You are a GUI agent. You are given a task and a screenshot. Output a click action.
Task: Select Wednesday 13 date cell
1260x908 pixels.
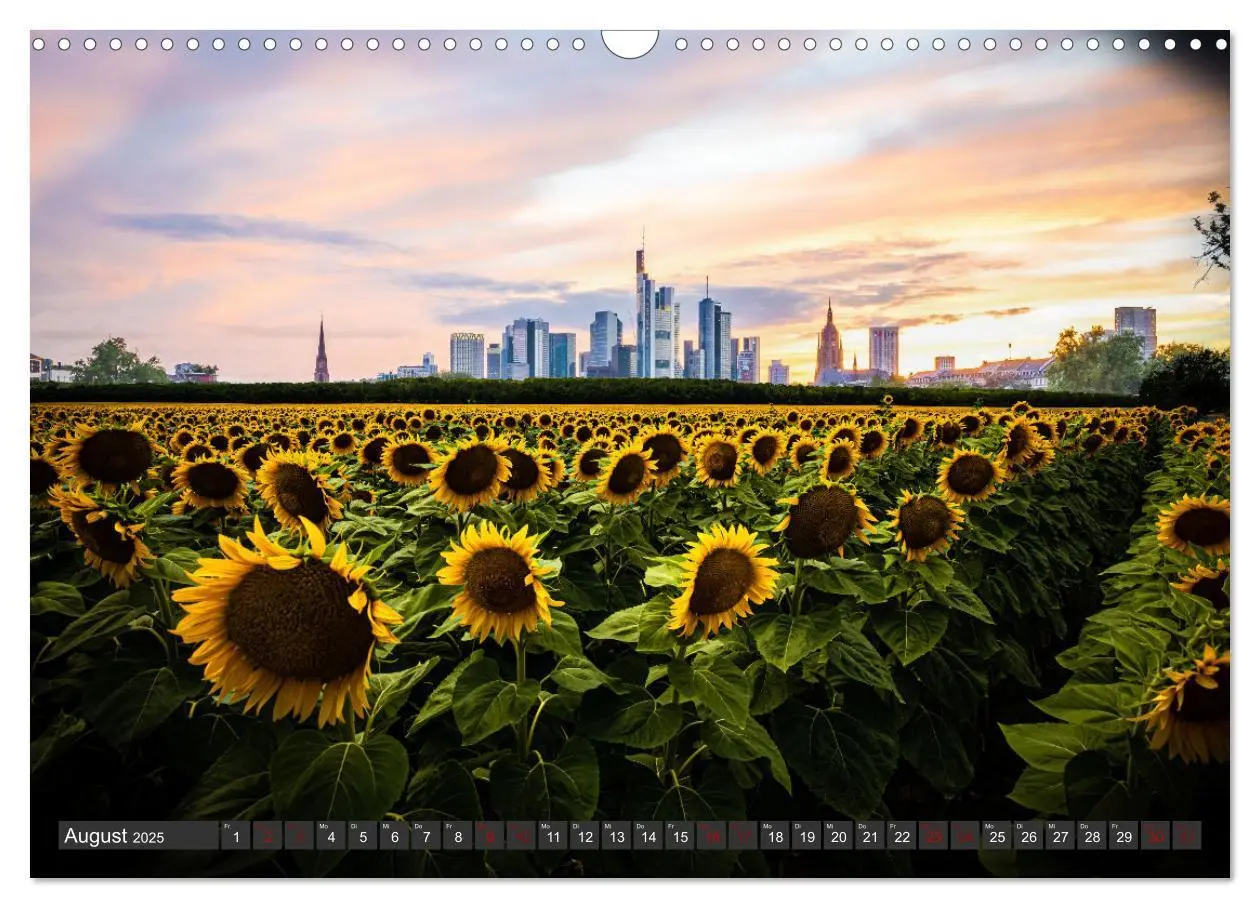[616, 836]
